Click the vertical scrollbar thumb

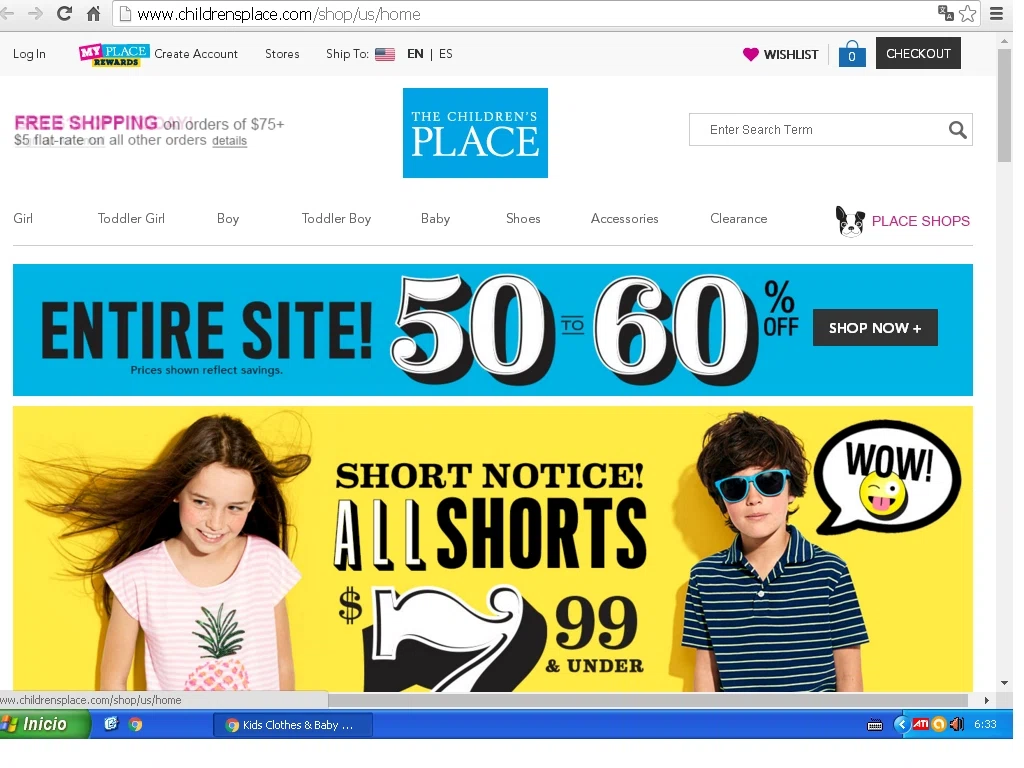1004,104
